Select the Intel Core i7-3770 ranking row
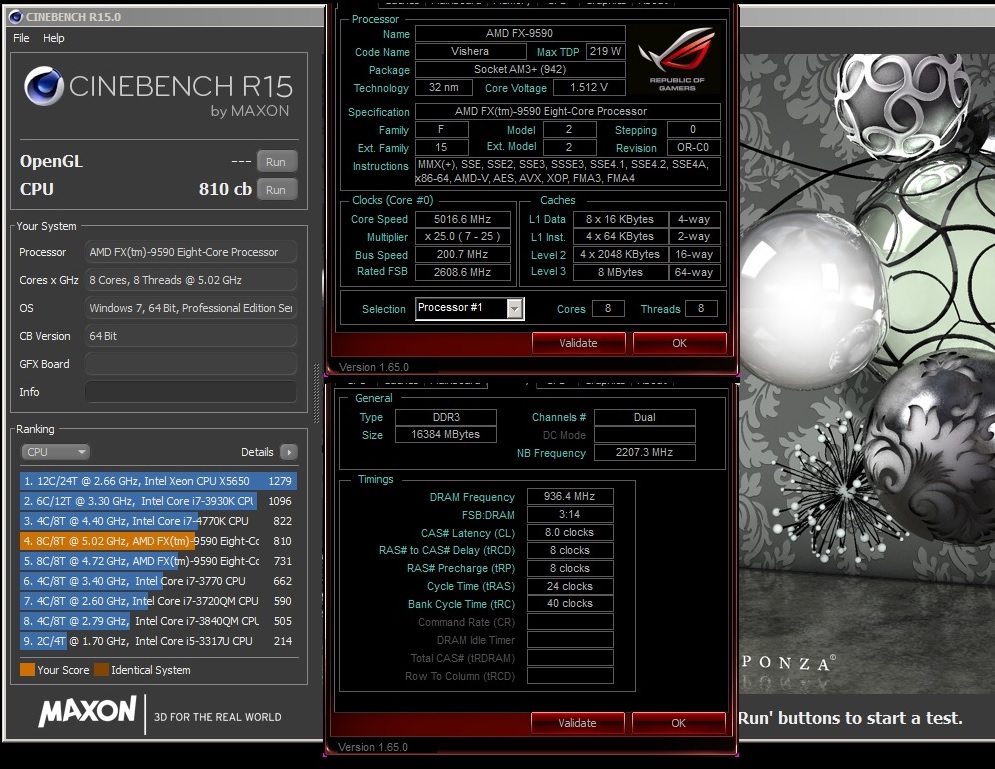The height and width of the screenshot is (769, 995). 159,581
